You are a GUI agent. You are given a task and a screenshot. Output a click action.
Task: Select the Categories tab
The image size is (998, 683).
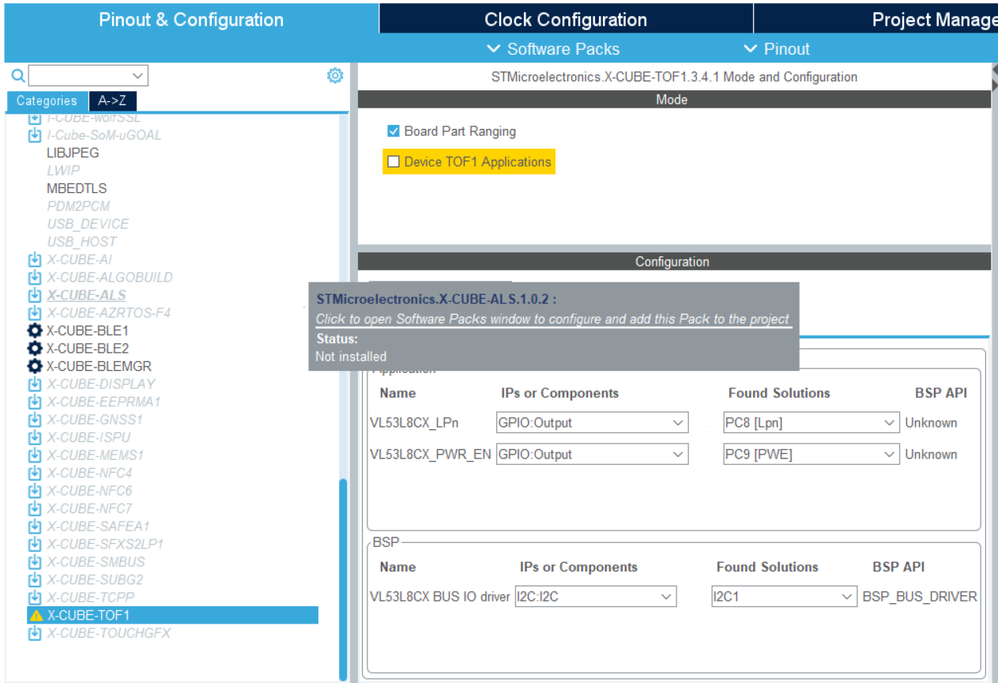click(x=46, y=101)
